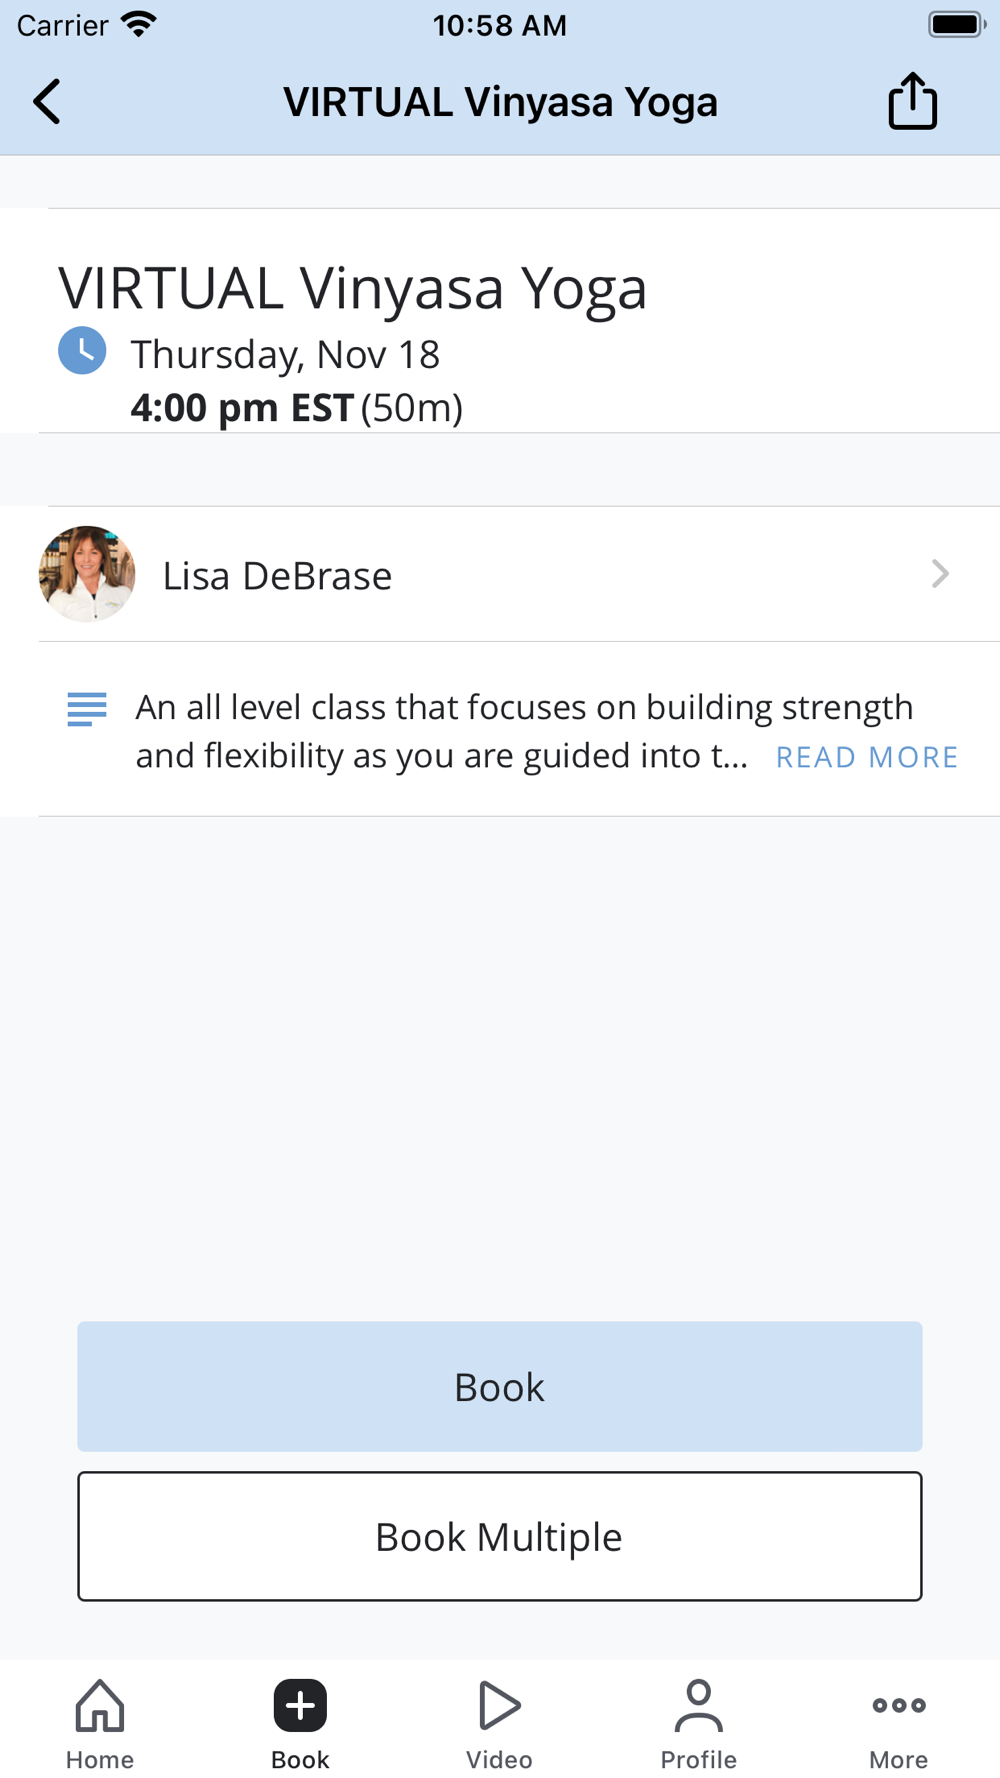1000x1778 pixels.
Task: Expand Lisa DeBrase instructor chevron
Action: (x=939, y=574)
